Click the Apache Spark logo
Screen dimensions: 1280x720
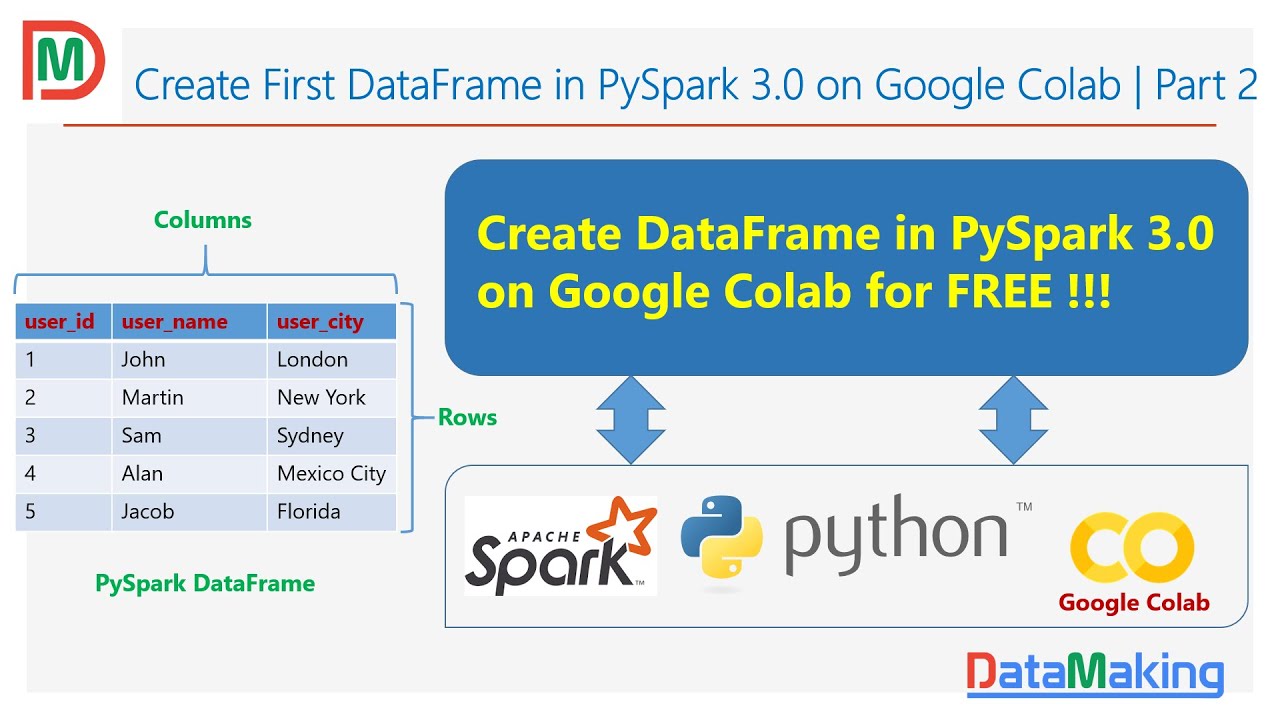tap(561, 545)
